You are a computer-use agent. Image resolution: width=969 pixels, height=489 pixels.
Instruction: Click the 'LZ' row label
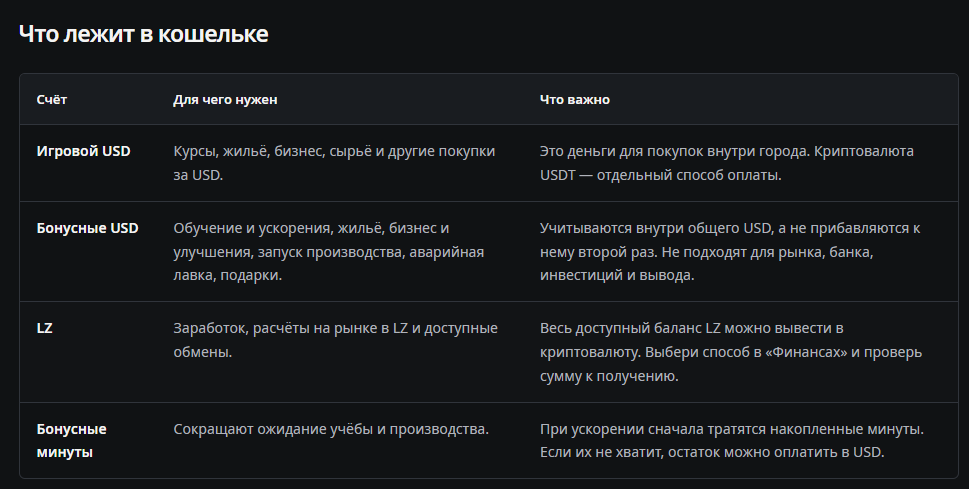coord(44,328)
